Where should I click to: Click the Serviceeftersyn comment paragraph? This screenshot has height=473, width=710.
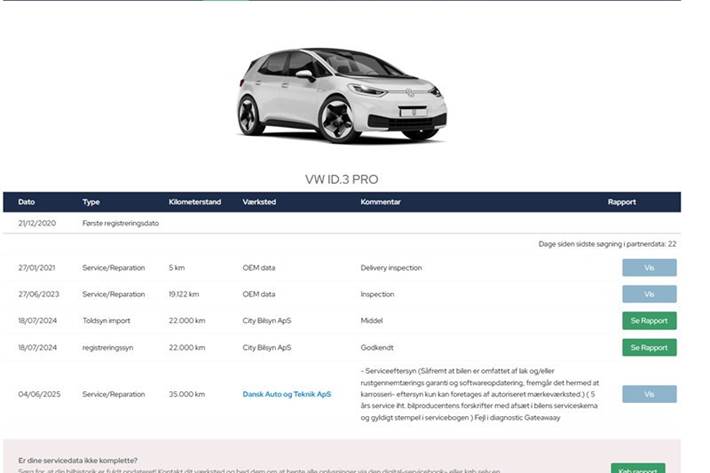[x=480, y=394]
